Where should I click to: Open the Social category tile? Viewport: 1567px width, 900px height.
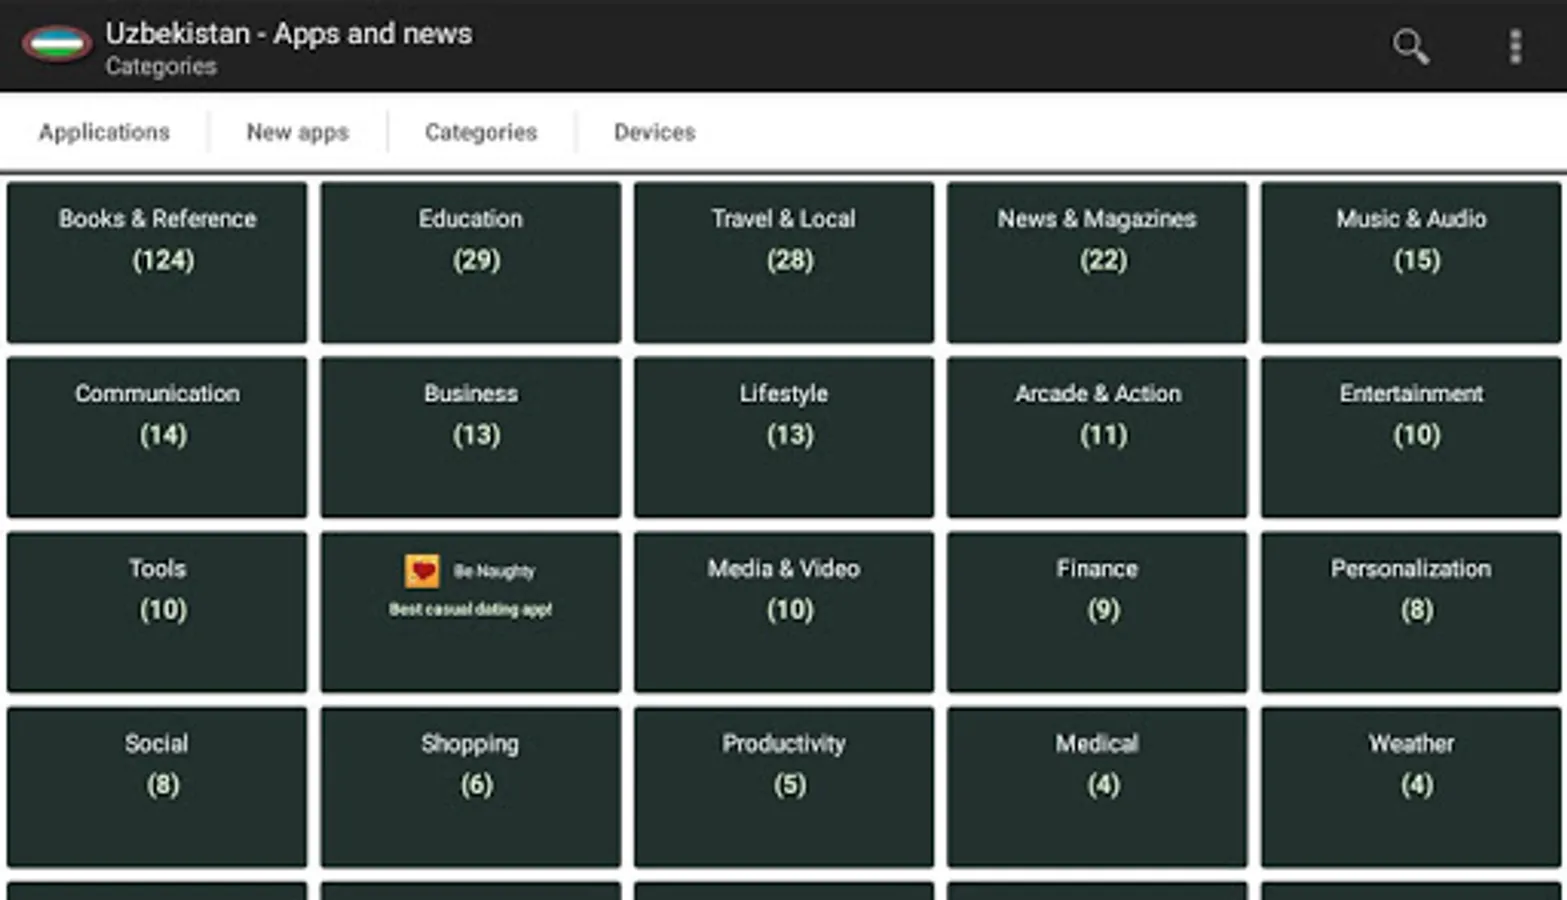click(157, 787)
